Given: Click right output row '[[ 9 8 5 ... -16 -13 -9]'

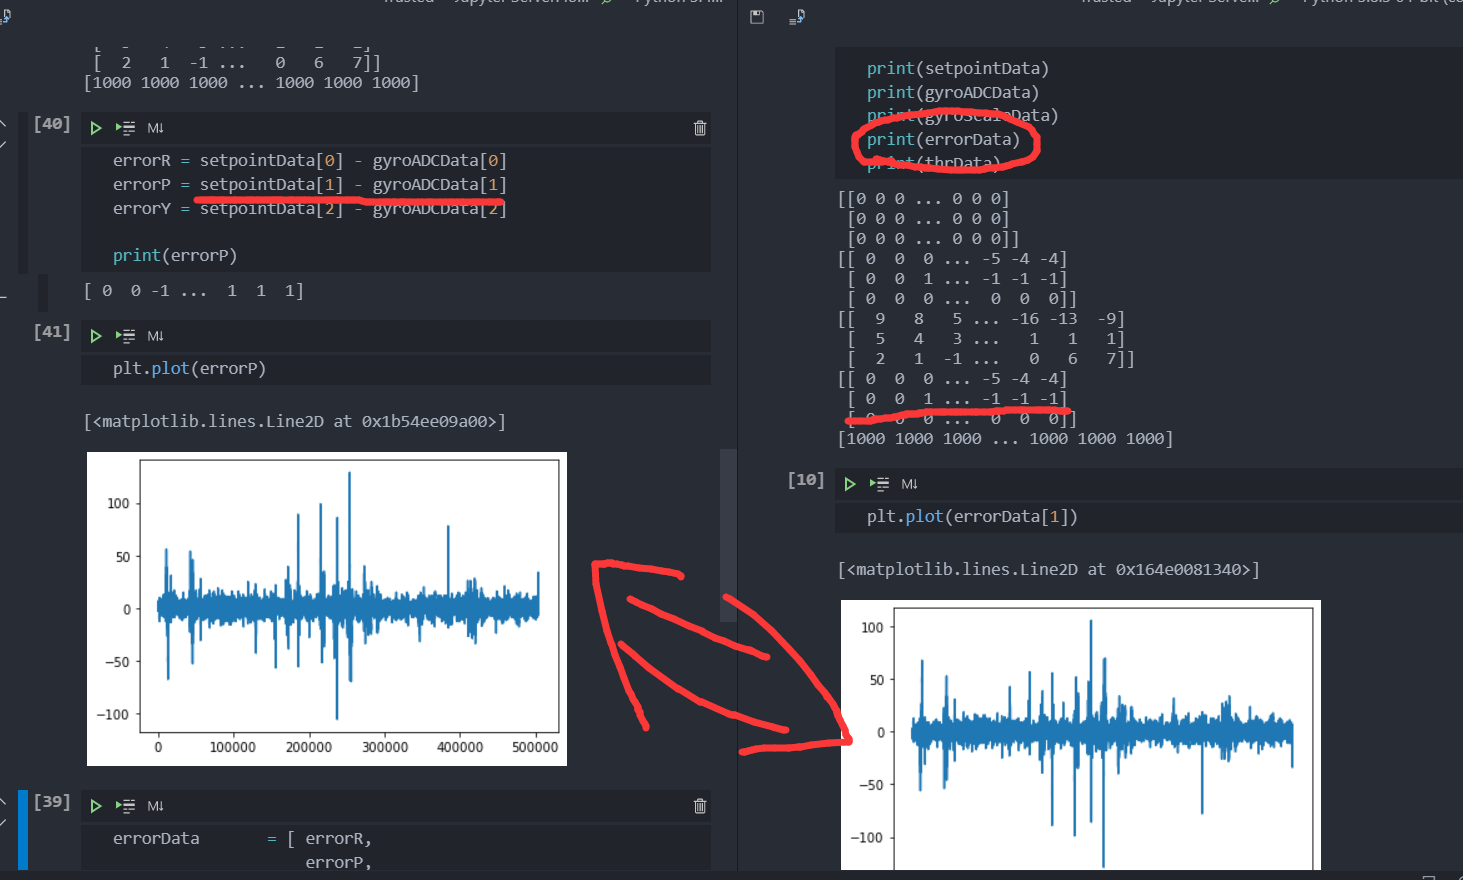Looking at the screenshot, I should click(x=982, y=318).
